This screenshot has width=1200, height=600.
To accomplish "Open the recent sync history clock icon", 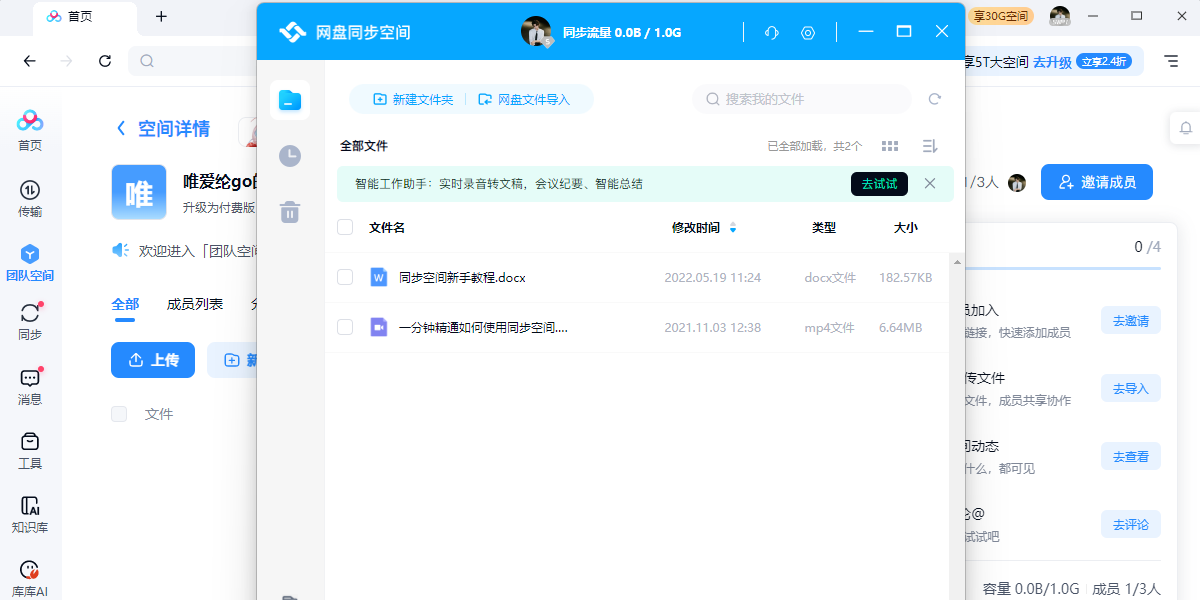I will click(x=290, y=155).
